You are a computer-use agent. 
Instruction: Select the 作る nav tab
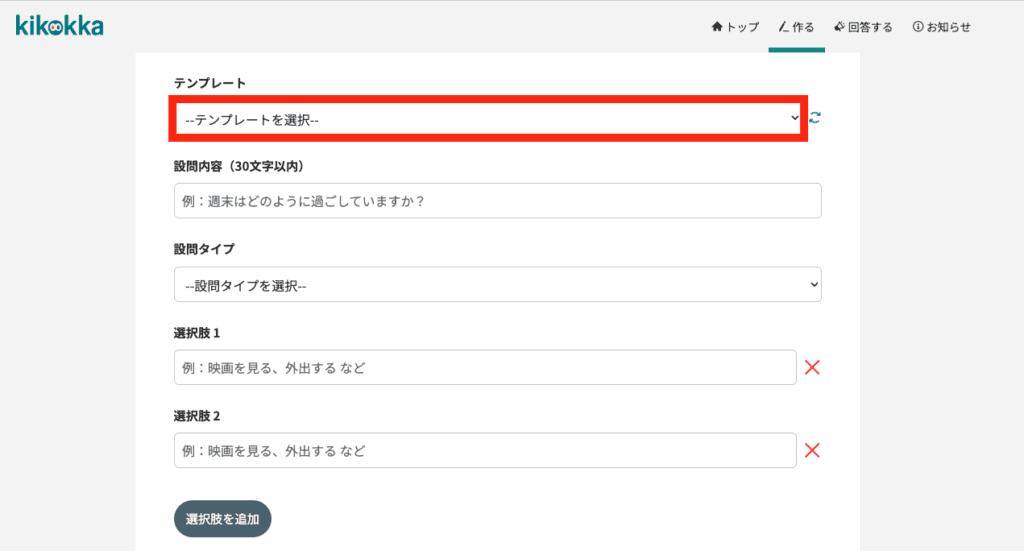click(x=797, y=27)
